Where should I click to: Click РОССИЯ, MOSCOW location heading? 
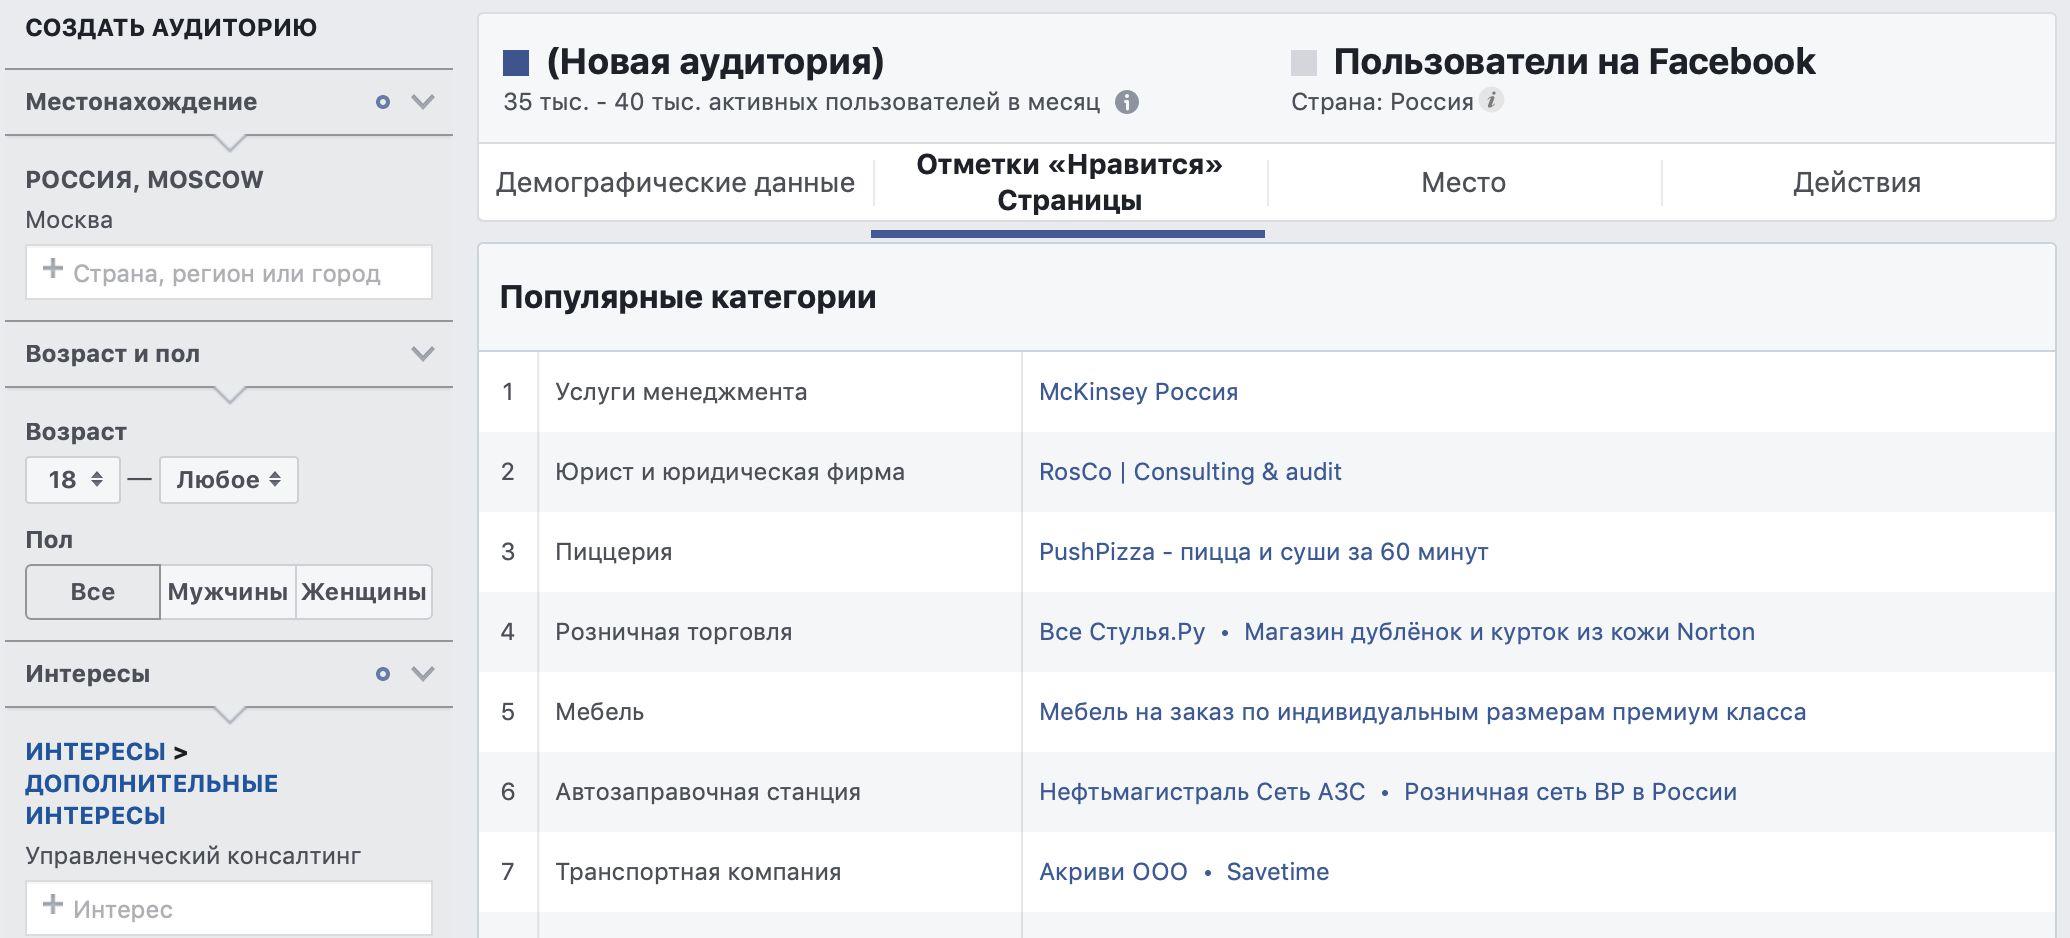point(144,180)
